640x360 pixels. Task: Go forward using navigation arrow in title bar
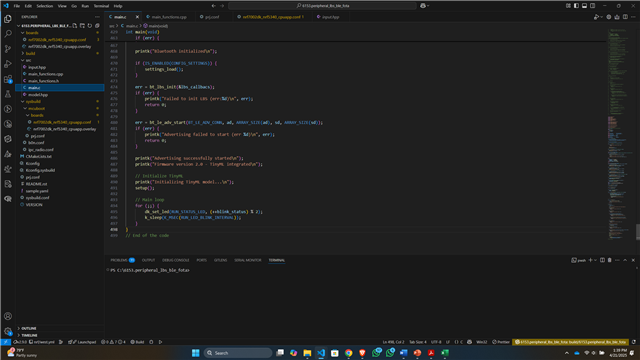click(x=222, y=6)
